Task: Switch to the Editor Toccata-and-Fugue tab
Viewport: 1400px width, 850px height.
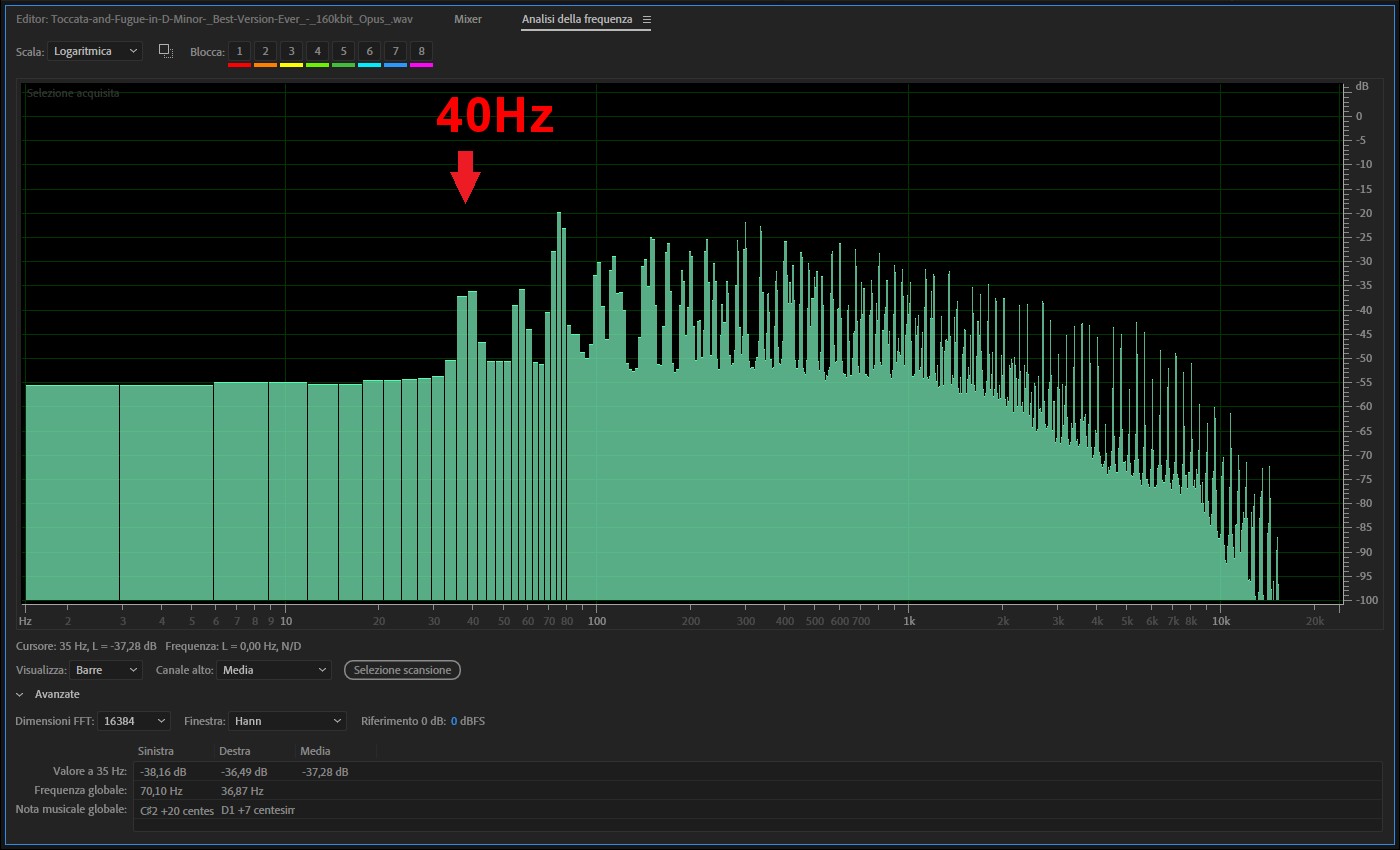Action: [x=214, y=20]
